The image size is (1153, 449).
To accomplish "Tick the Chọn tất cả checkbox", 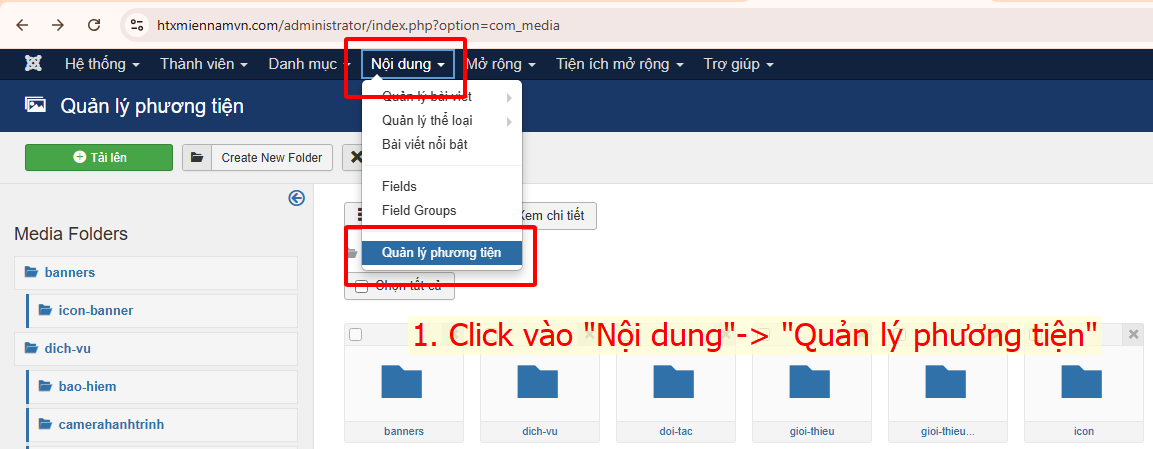I will point(361,287).
